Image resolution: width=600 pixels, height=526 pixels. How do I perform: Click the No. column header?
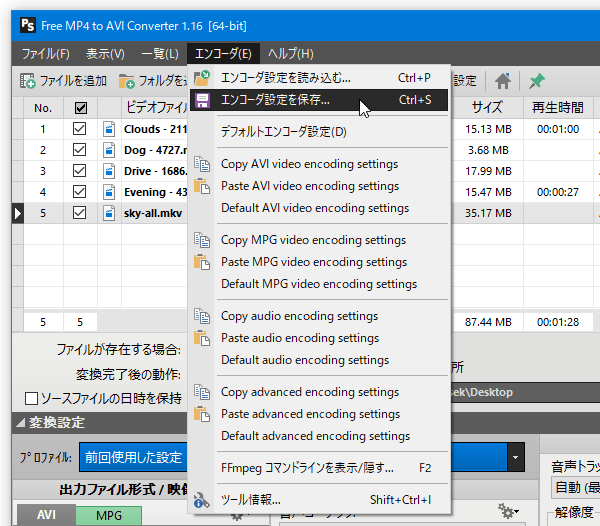[x=43, y=108]
